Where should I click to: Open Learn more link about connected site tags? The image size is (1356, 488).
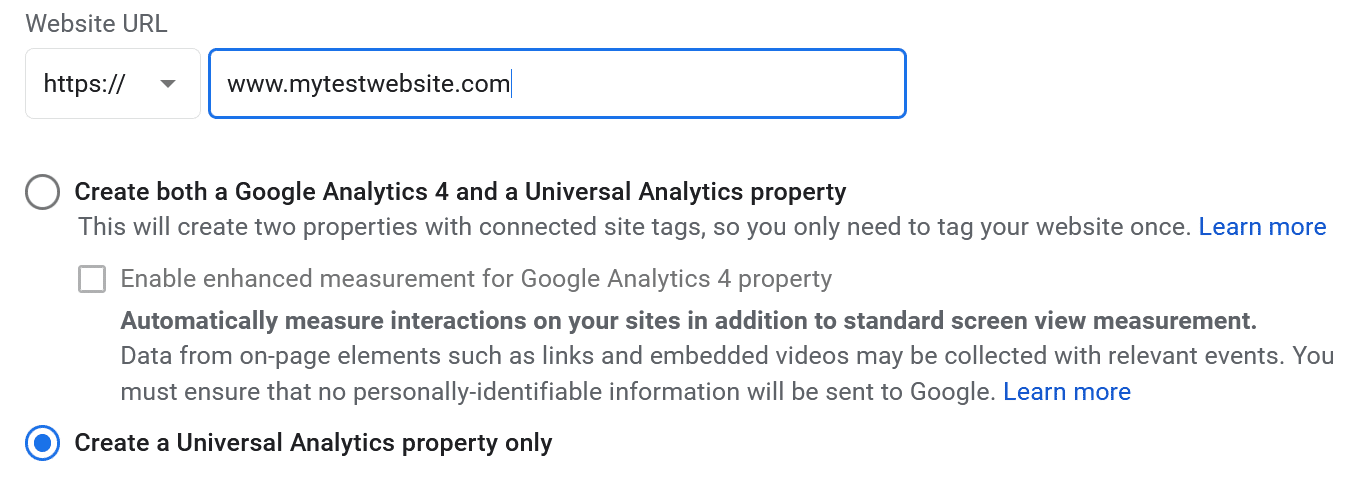1262,227
